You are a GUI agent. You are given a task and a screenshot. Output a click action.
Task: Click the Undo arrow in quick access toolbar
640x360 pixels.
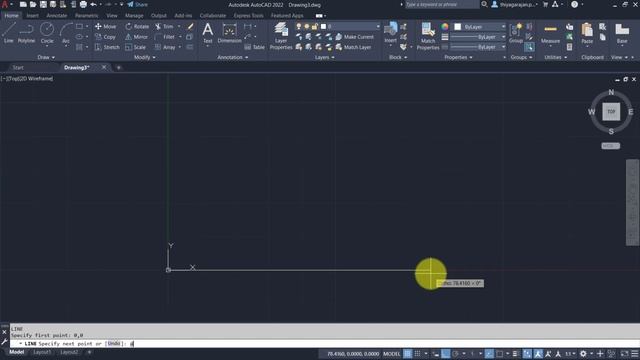[93, 4]
